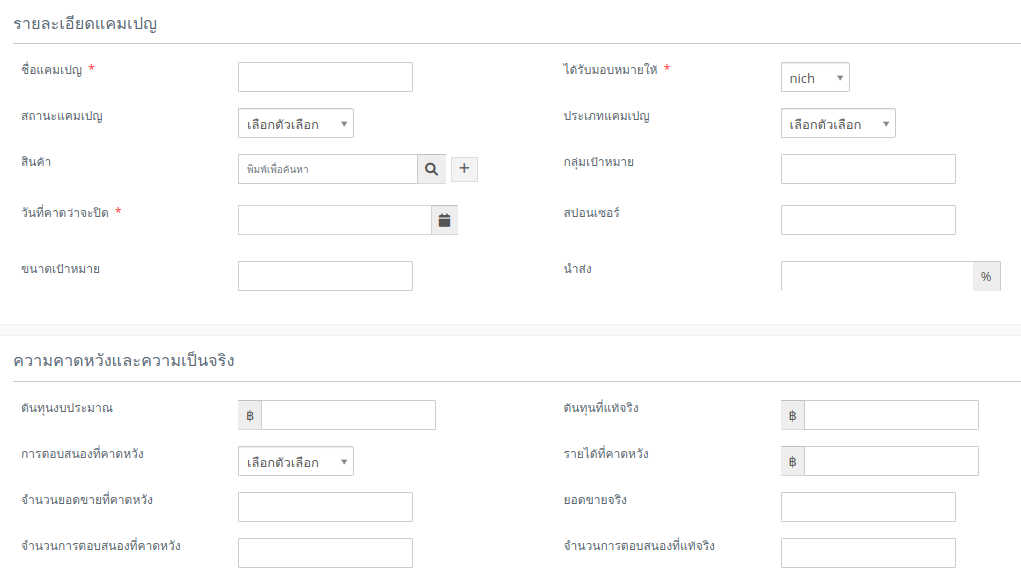Click the จำนวนการตอบสนองที่แท้จริง input field

[868, 553]
